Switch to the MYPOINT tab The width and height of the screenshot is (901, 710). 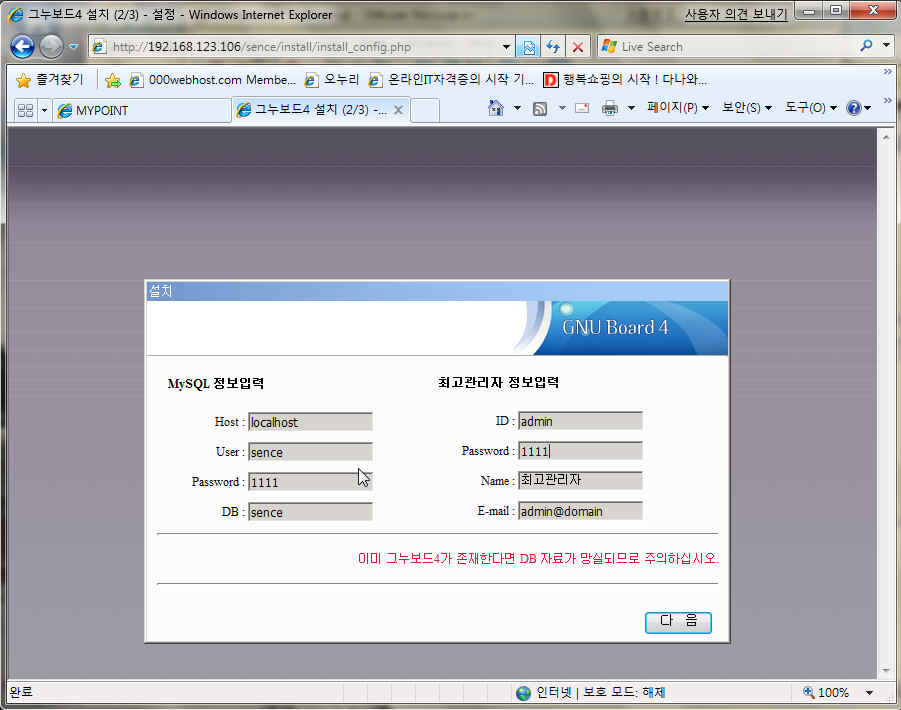pos(142,110)
